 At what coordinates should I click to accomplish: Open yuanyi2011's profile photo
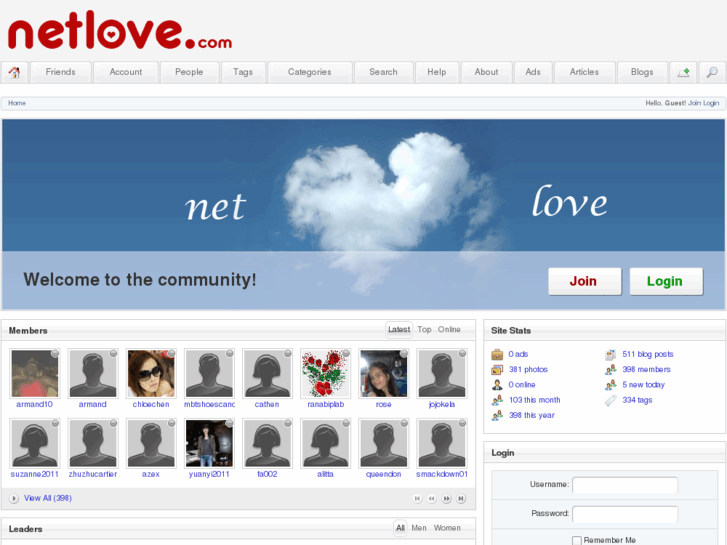[209, 443]
